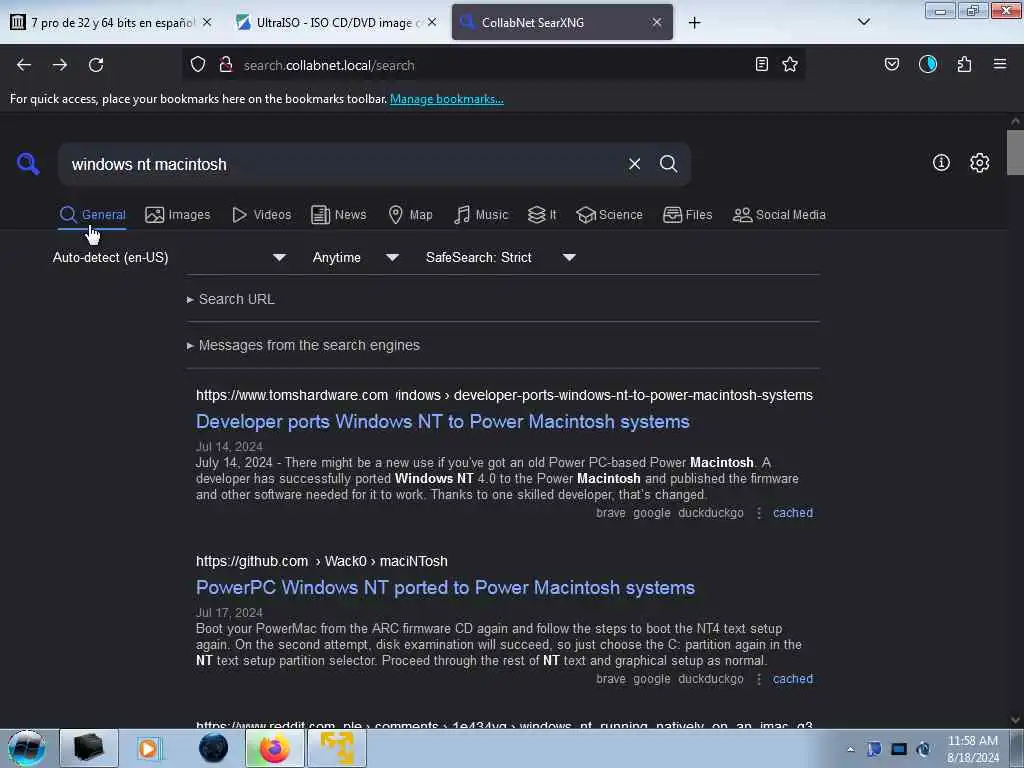Open the extensions puzzle icon
This screenshot has height=768, width=1024.
pyautogui.click(x=965, y=64)
